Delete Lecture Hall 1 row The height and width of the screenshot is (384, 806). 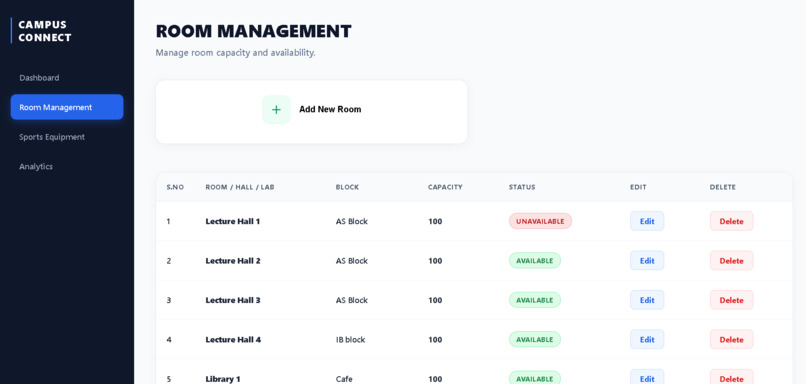(731, 221)
